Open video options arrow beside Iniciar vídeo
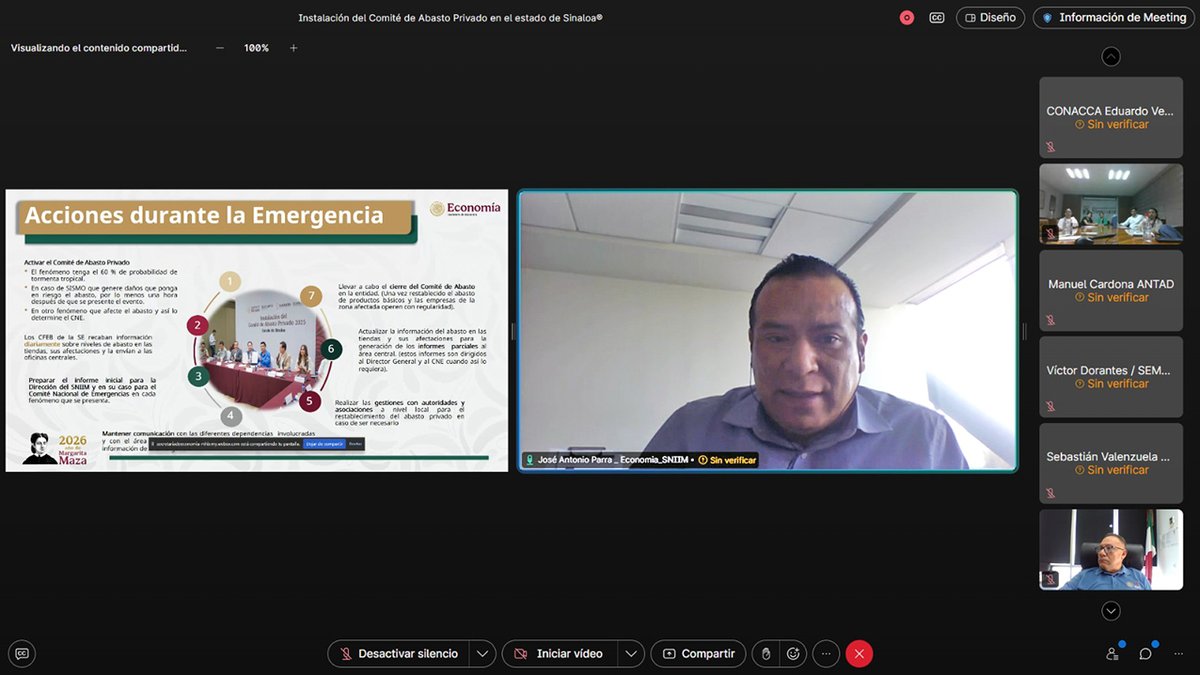Screen dimensions: 1200x675 630,654
